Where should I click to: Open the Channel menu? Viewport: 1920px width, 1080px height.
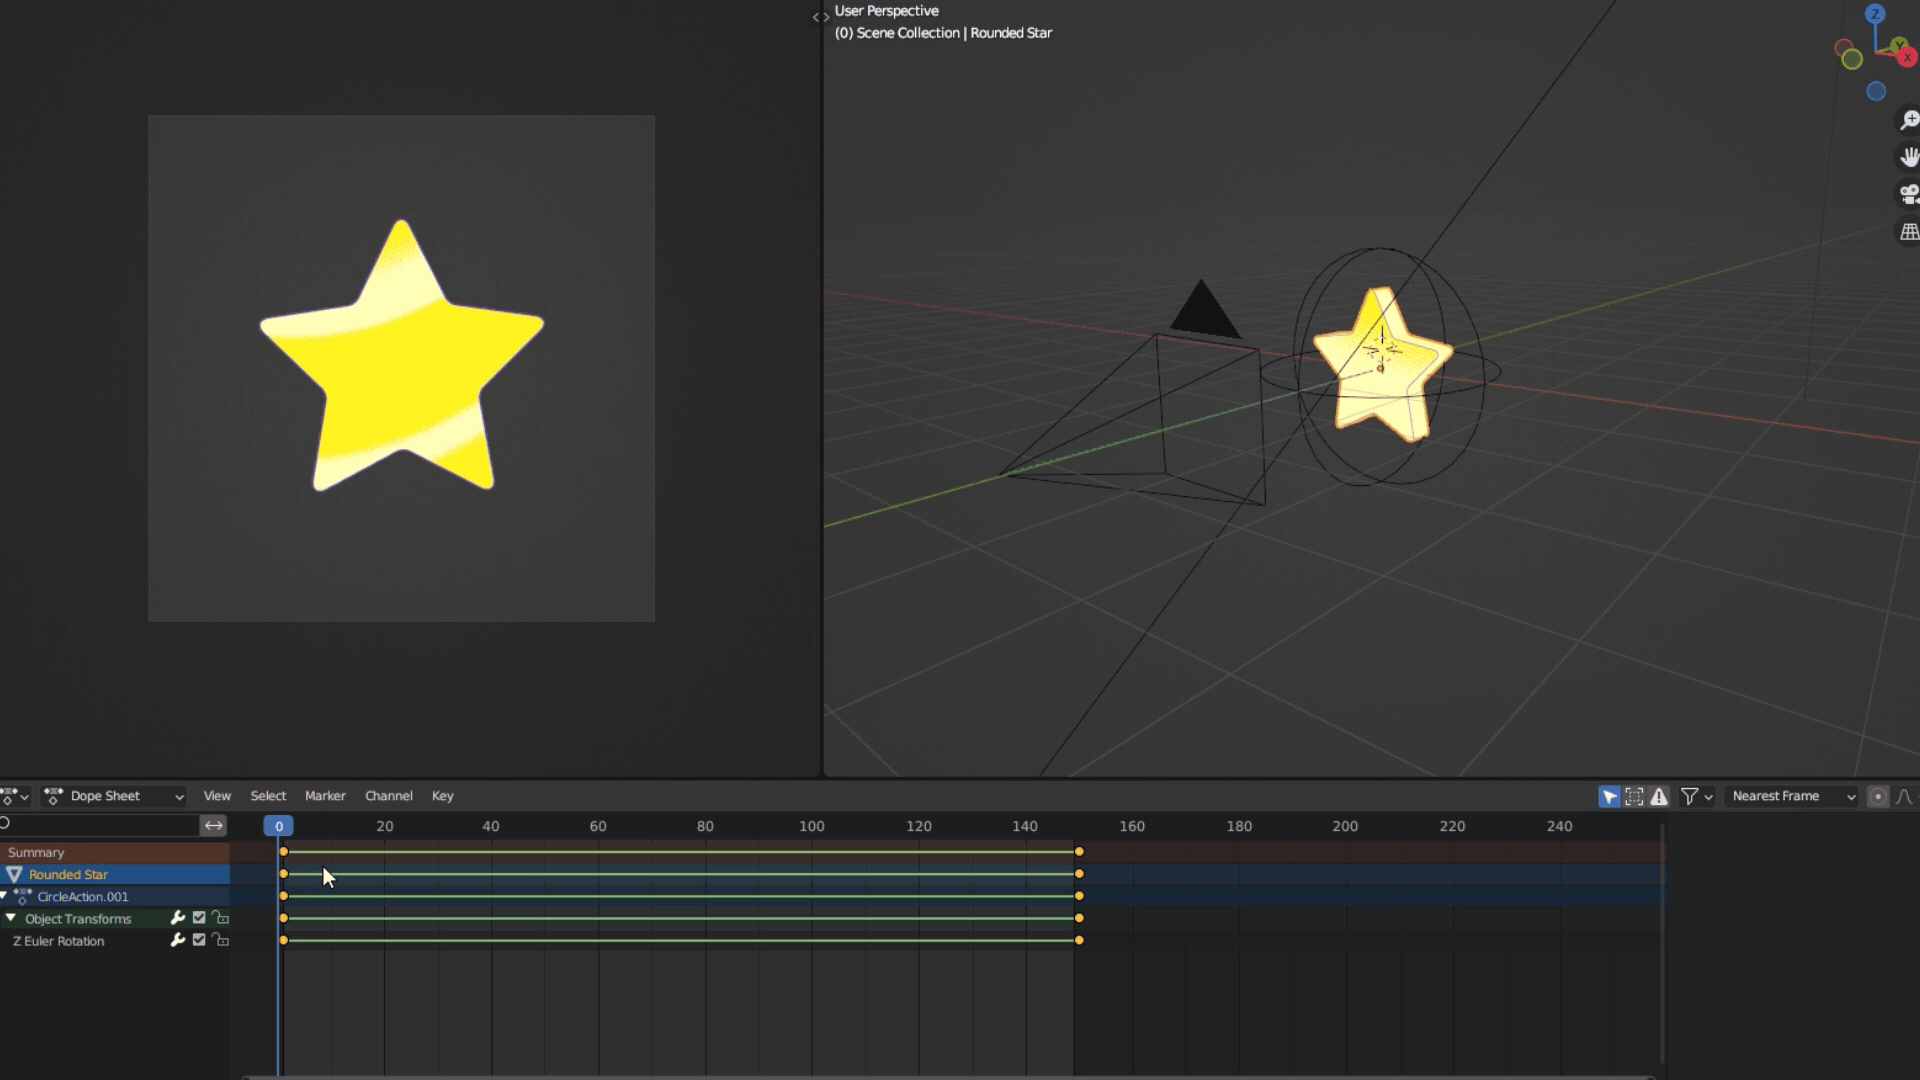click(x=388, y=797)
